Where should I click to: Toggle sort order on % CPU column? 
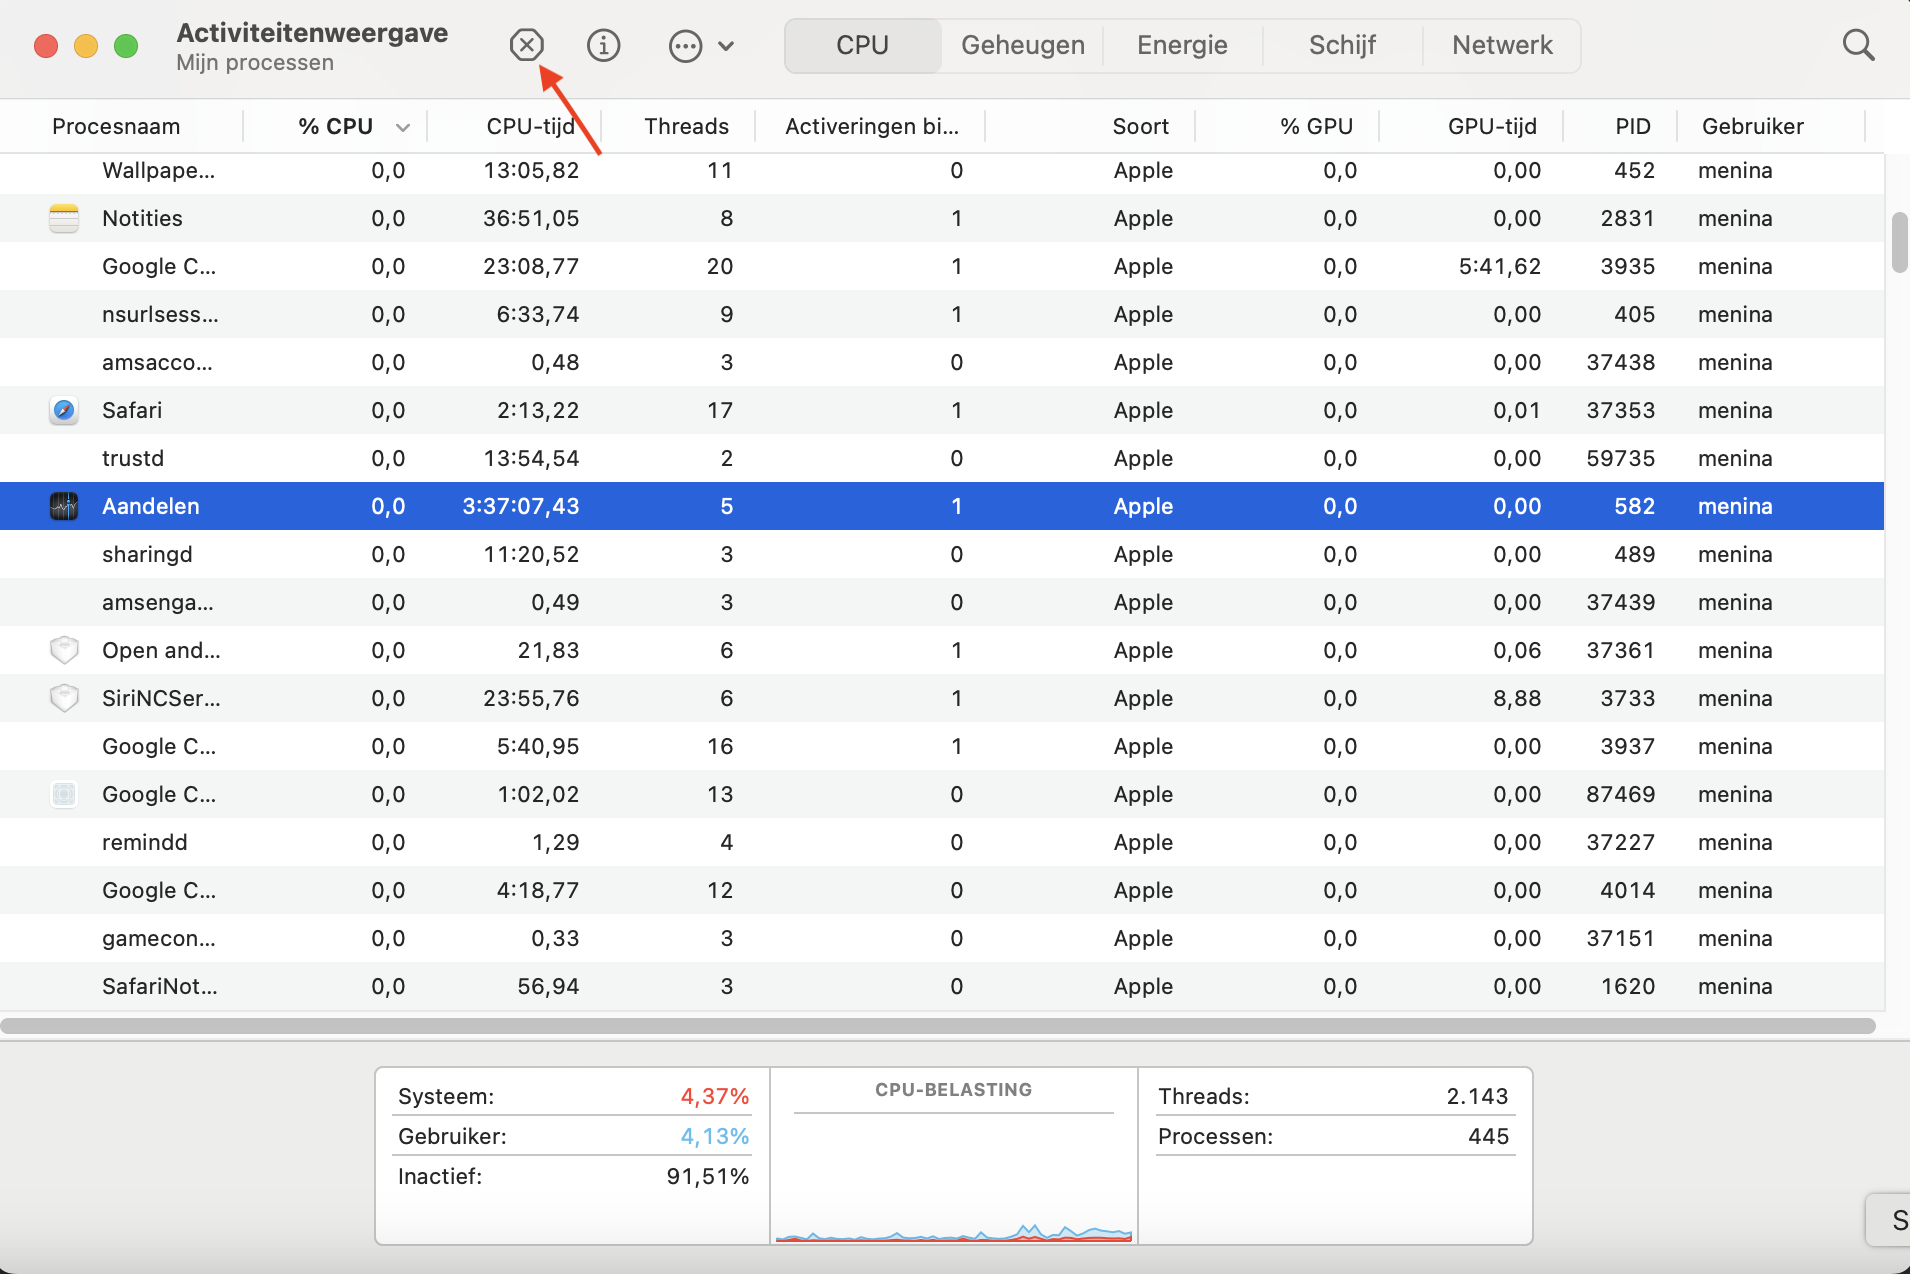point(336,126)
